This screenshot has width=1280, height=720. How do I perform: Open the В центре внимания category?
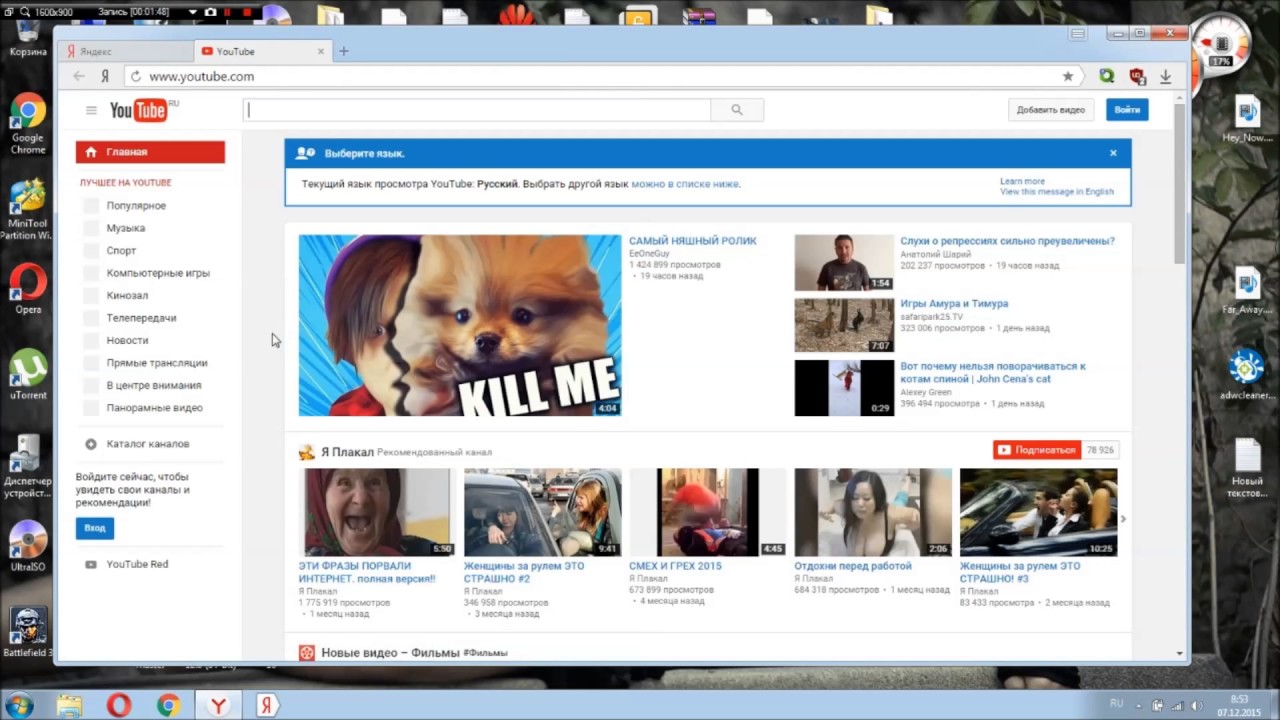(x=154, y=386)
